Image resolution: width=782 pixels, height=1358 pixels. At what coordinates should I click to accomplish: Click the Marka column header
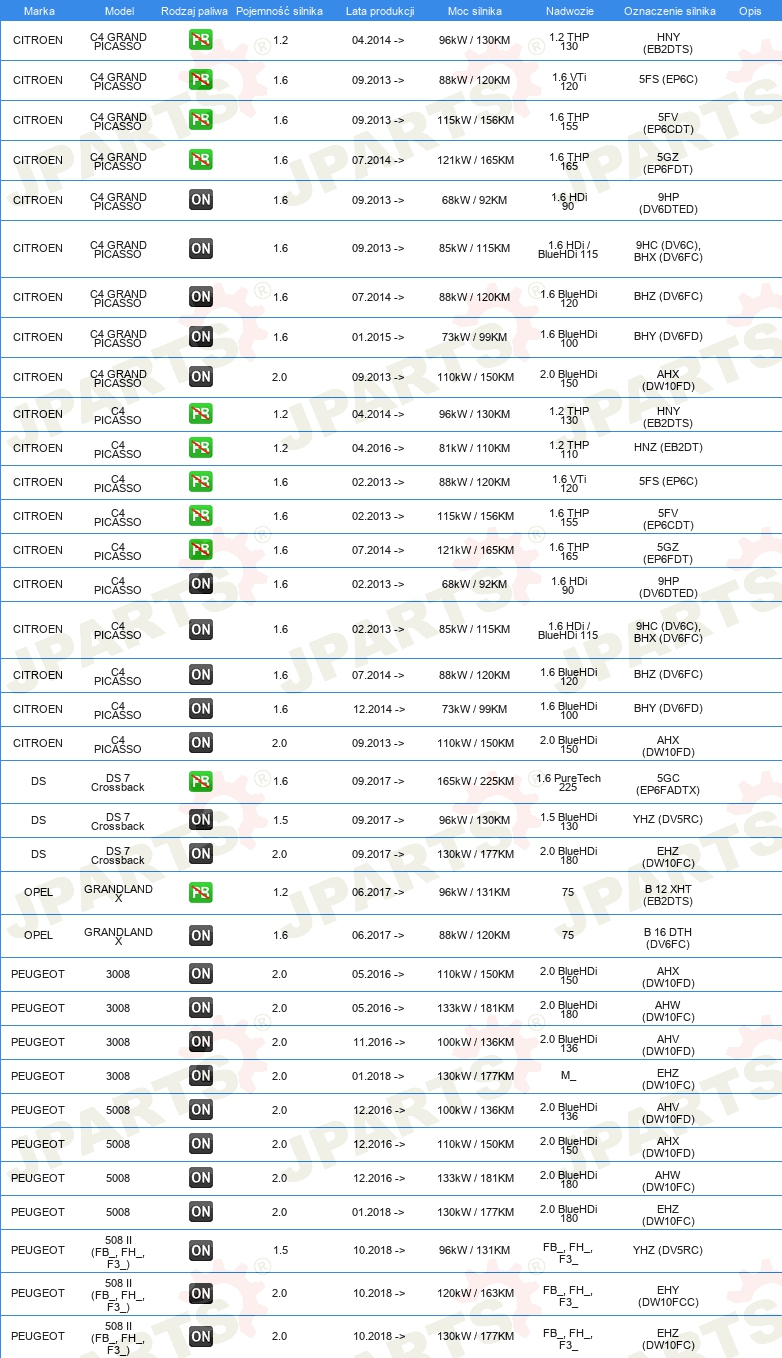[39, 10]
